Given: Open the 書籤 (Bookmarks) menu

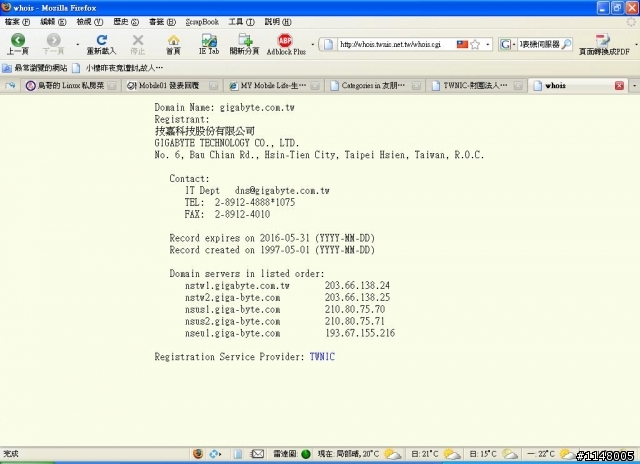Looking at the screenshot, I should click(x=162, y=22).
